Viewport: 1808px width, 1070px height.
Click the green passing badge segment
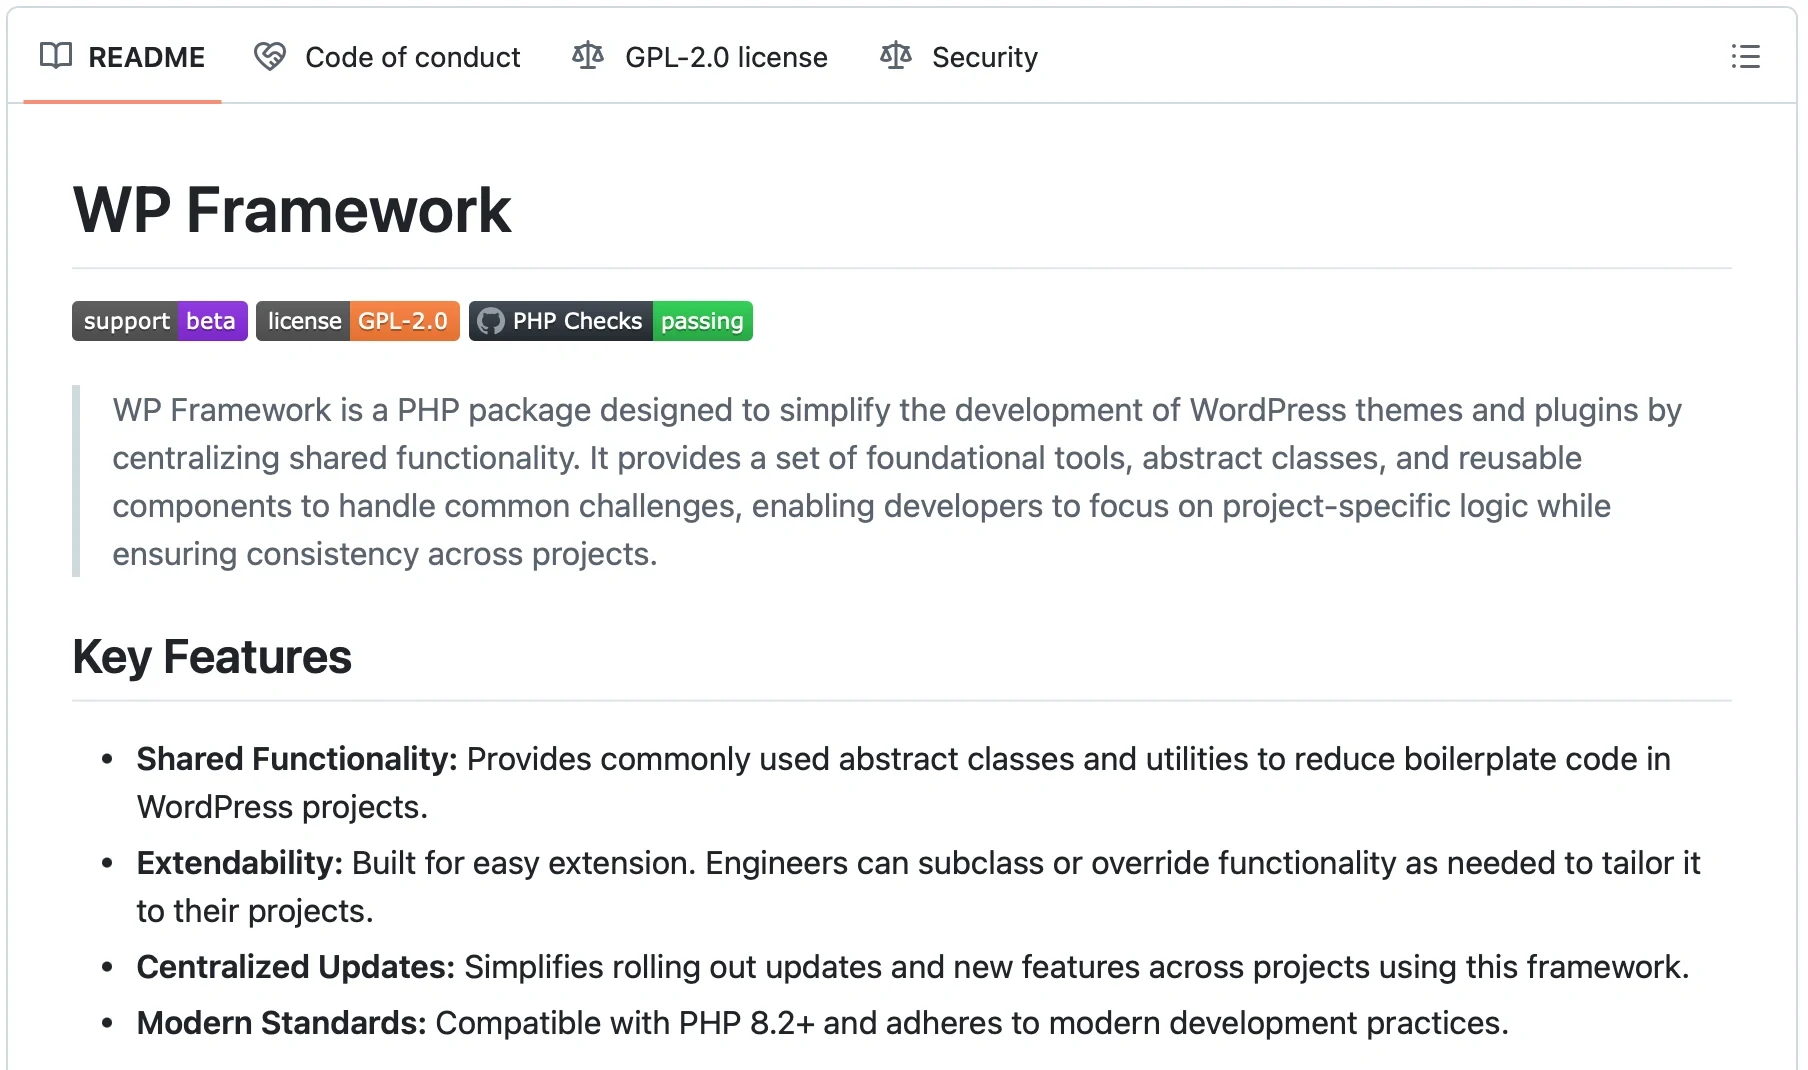702,321
